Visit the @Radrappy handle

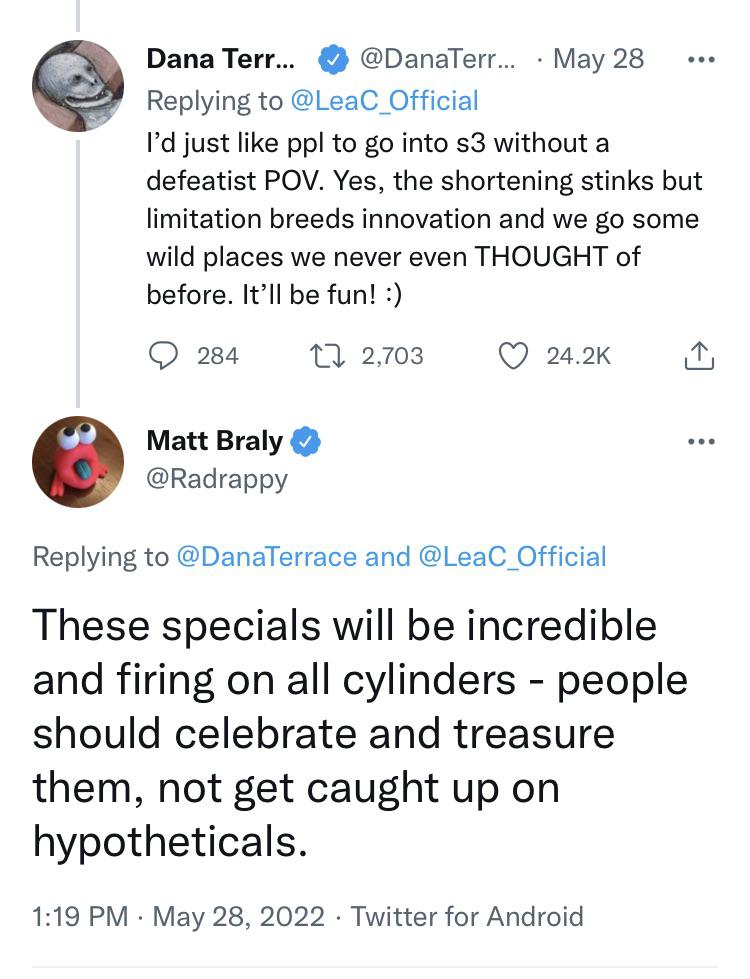[217, 479]
